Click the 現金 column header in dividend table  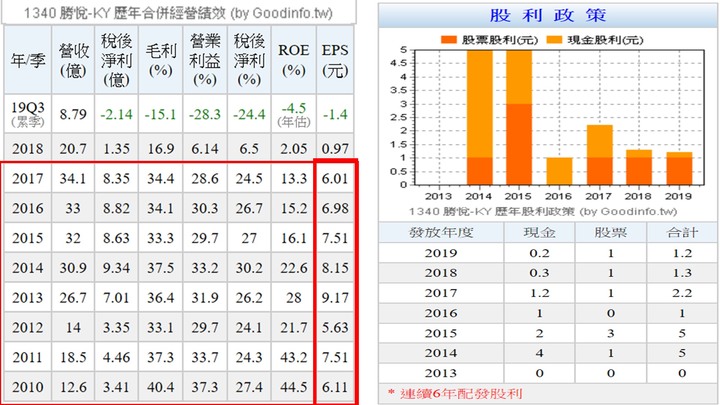pyautogui.click(x=540, y=233)
